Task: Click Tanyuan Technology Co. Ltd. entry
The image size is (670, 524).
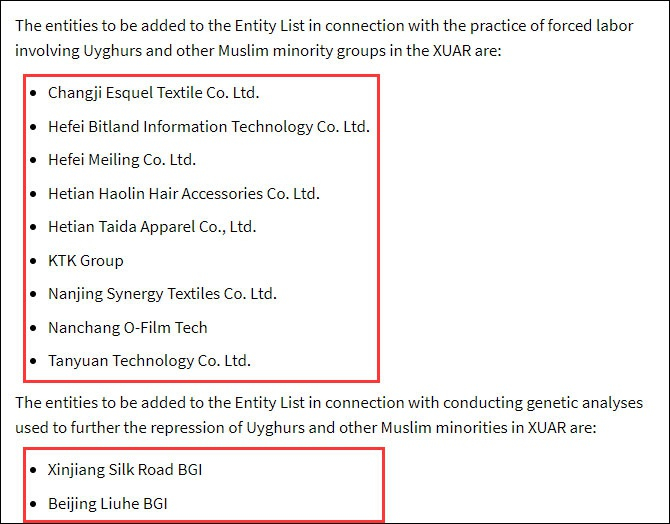Action: [149, 361]
